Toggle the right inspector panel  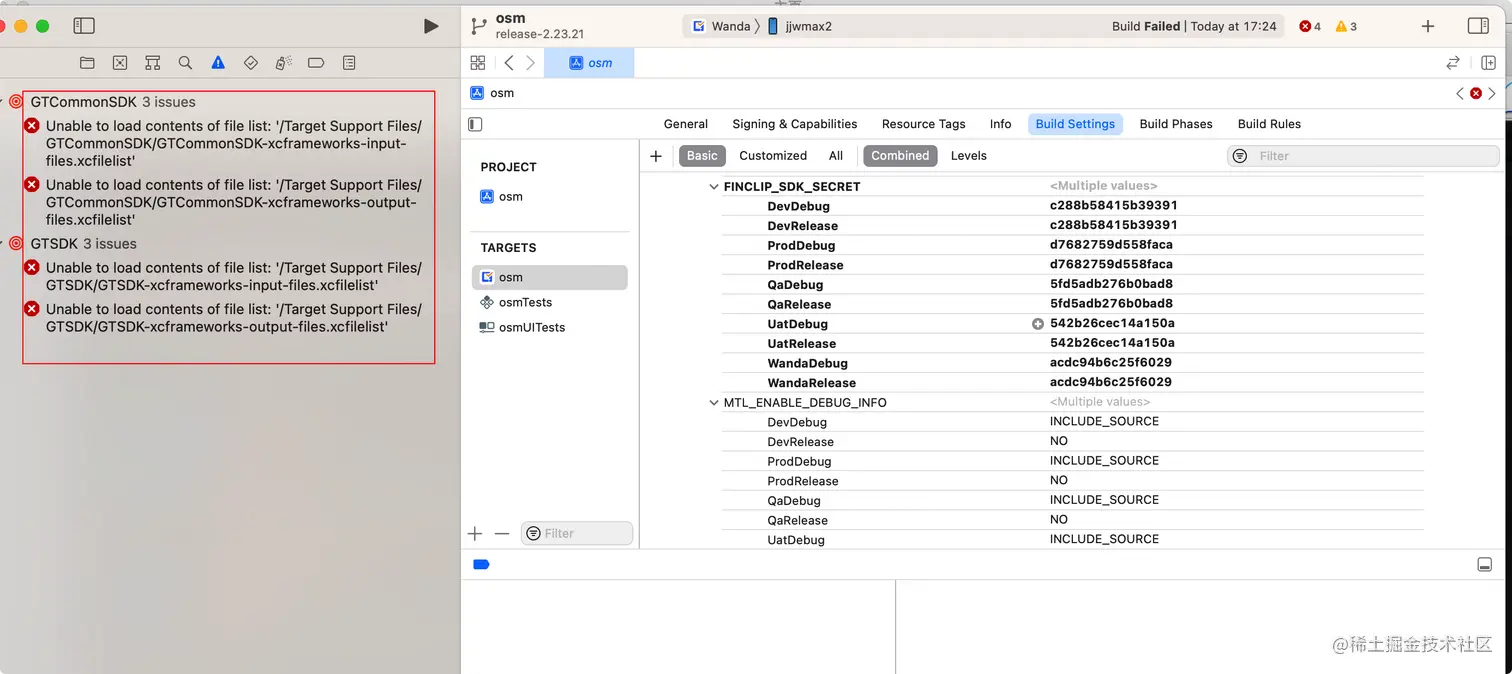click(x=1478, y=26)
